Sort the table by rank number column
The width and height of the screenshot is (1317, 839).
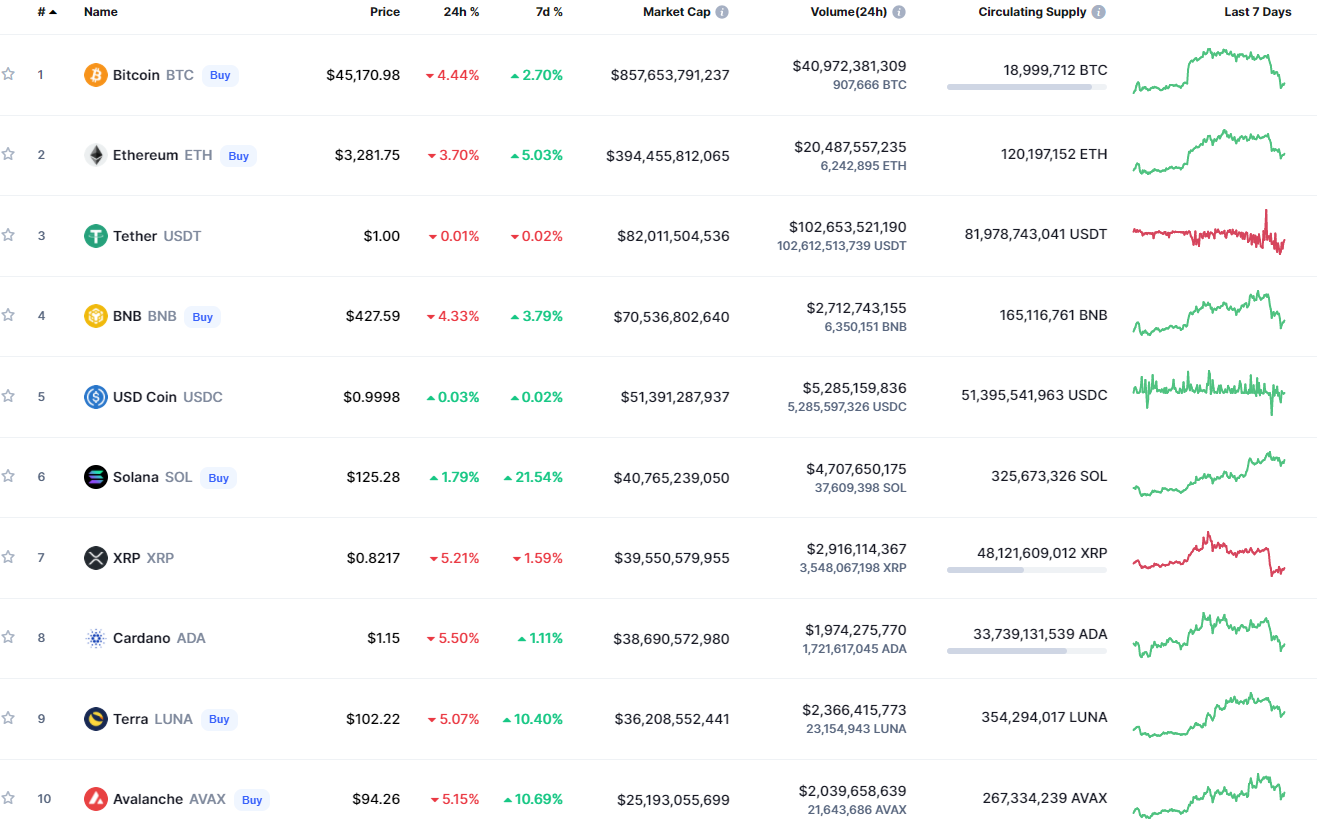46,12
